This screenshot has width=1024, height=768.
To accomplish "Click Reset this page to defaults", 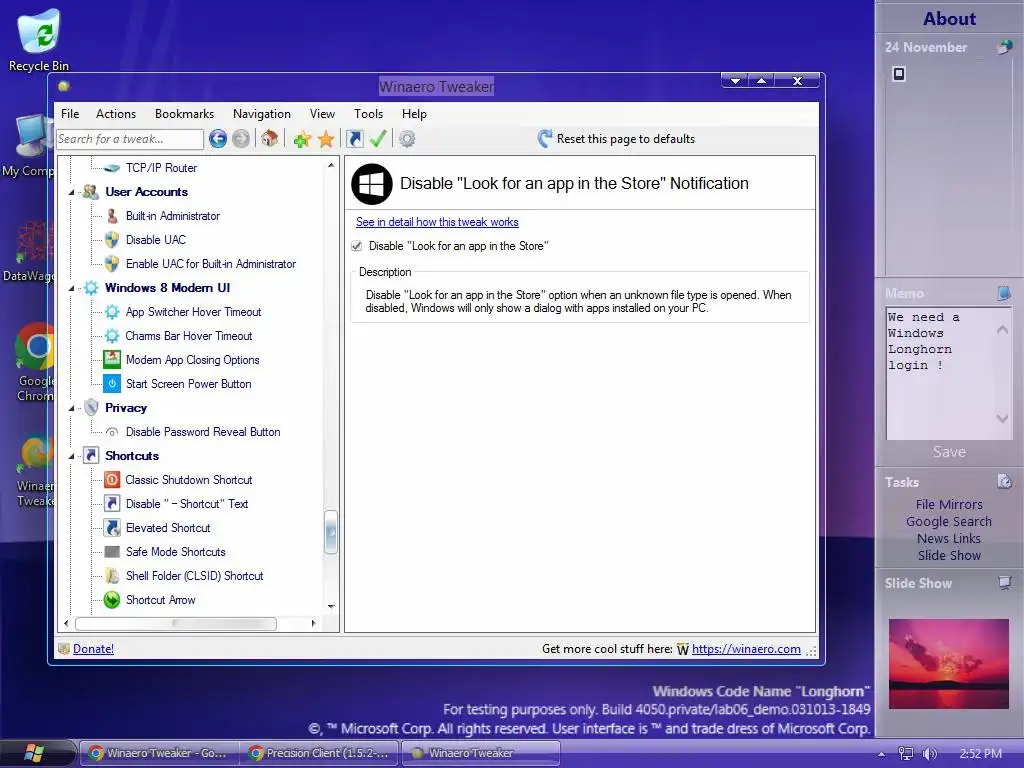I will click(616, 138).
